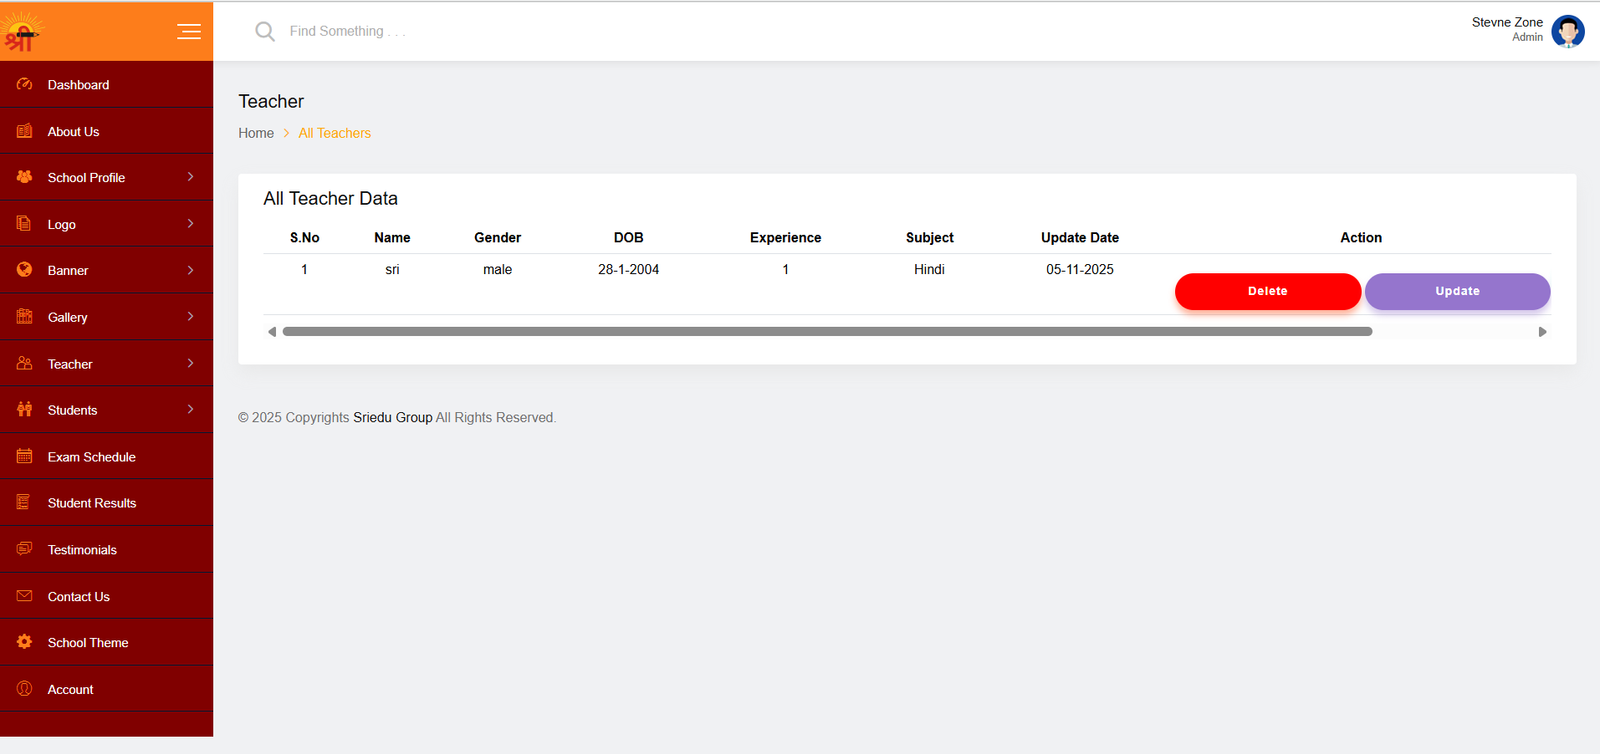Click the DOB column header
The height and width of the screenshot is (754, 1600).
click(628, 238)
